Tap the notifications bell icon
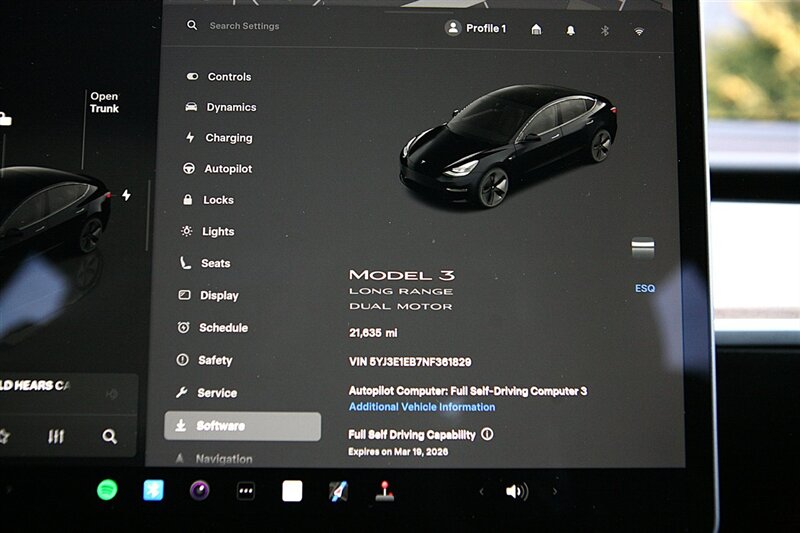This screenshot has height=533, width=800. point(571,30)
